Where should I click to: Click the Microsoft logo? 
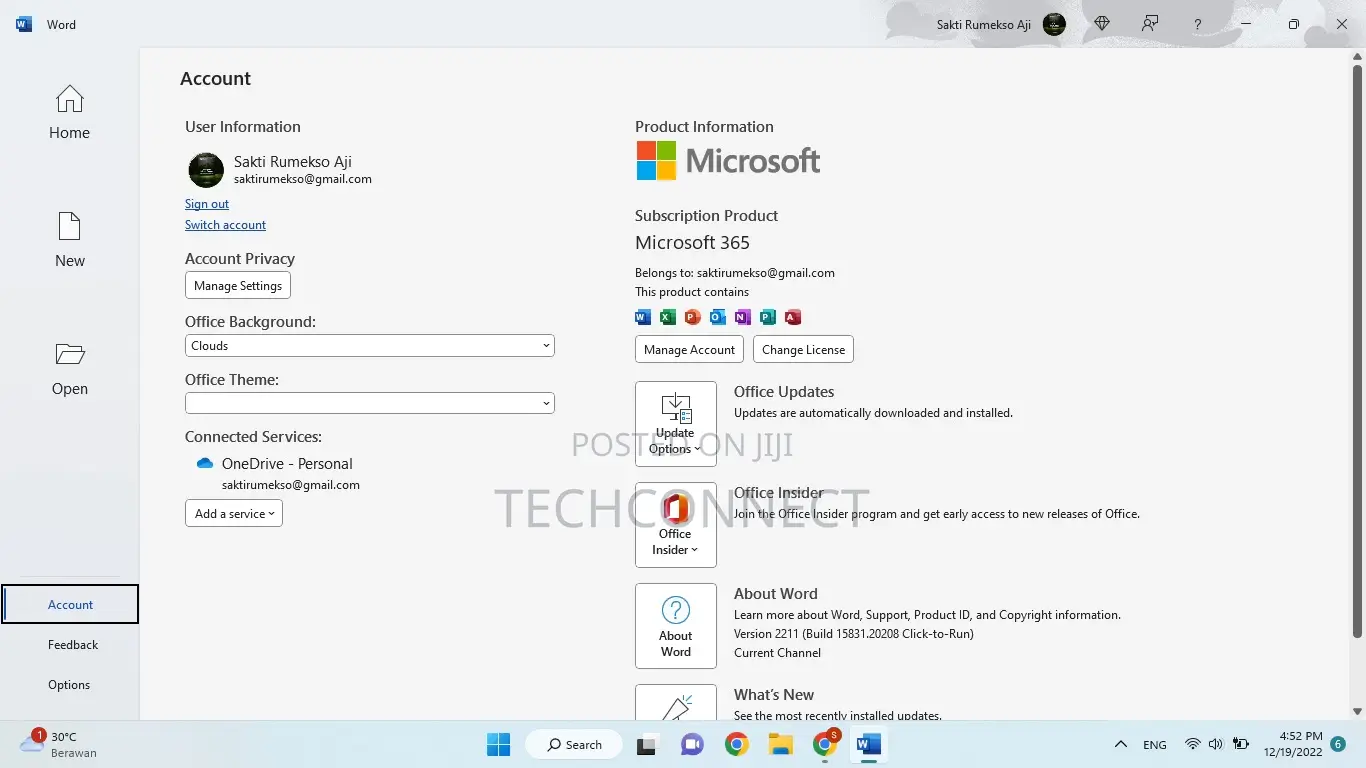(x=728, y=161)
